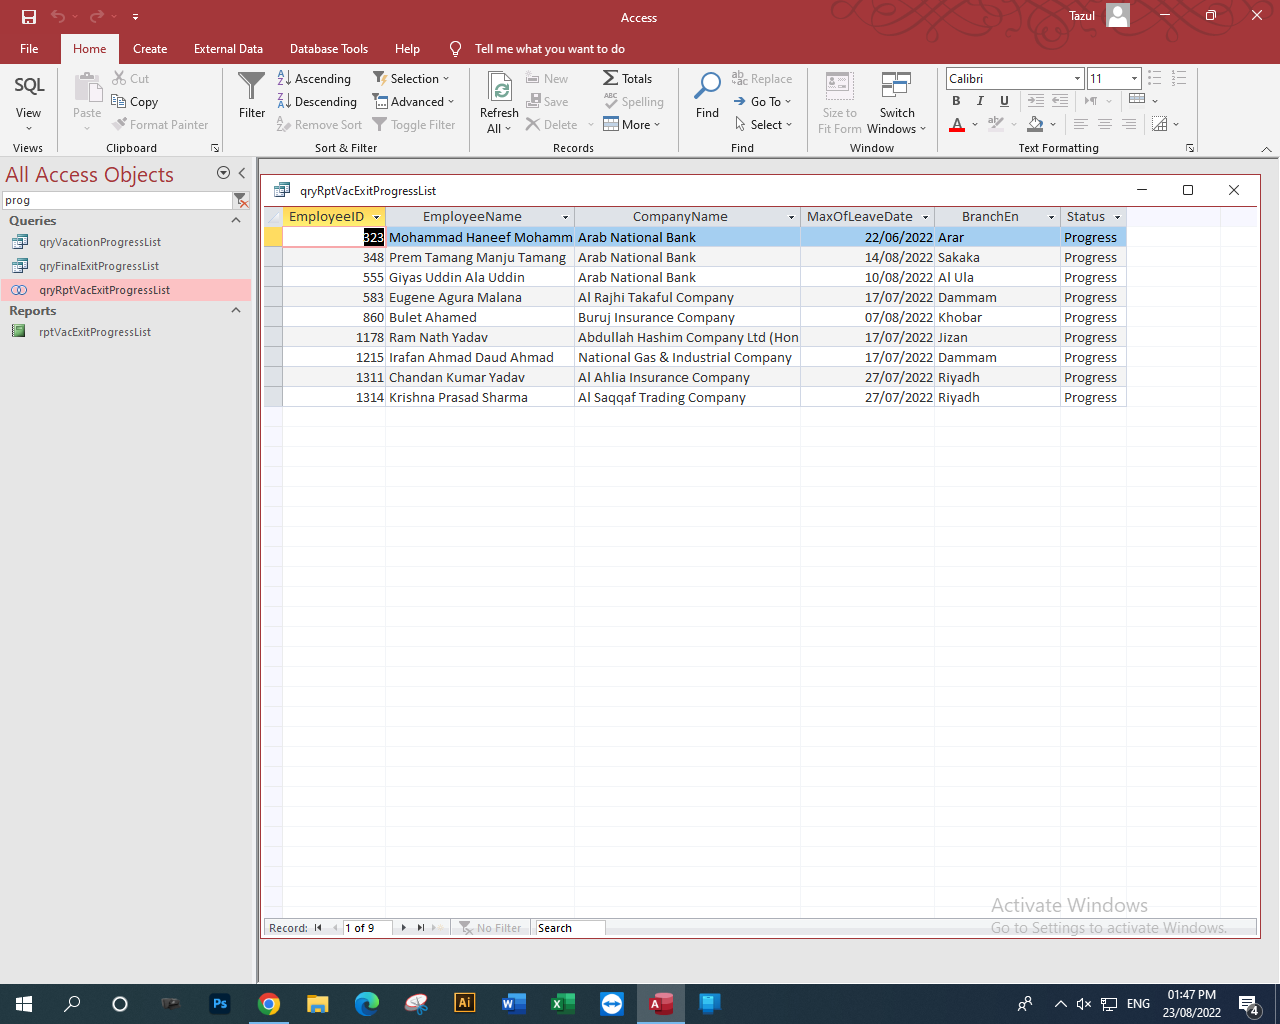Clear the navigation pane search filter
1280x1024 pixels.
(241, 200)
